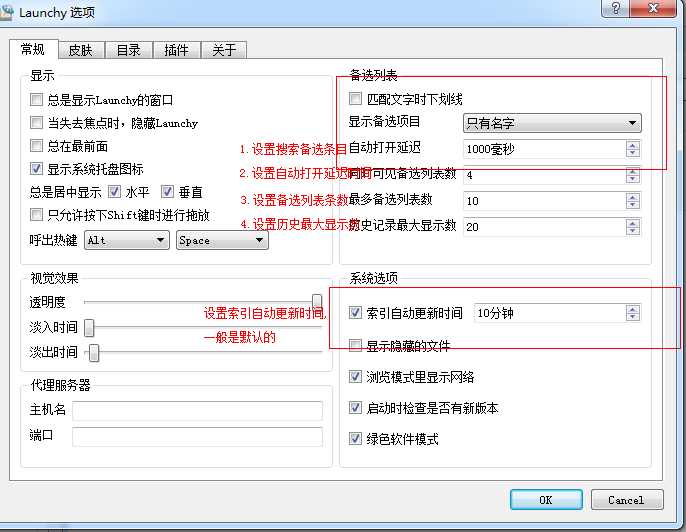
Task: Toggle 浏览模式里显示网络 checkbox
Action: pyautogui.click(x=355, y=376)
